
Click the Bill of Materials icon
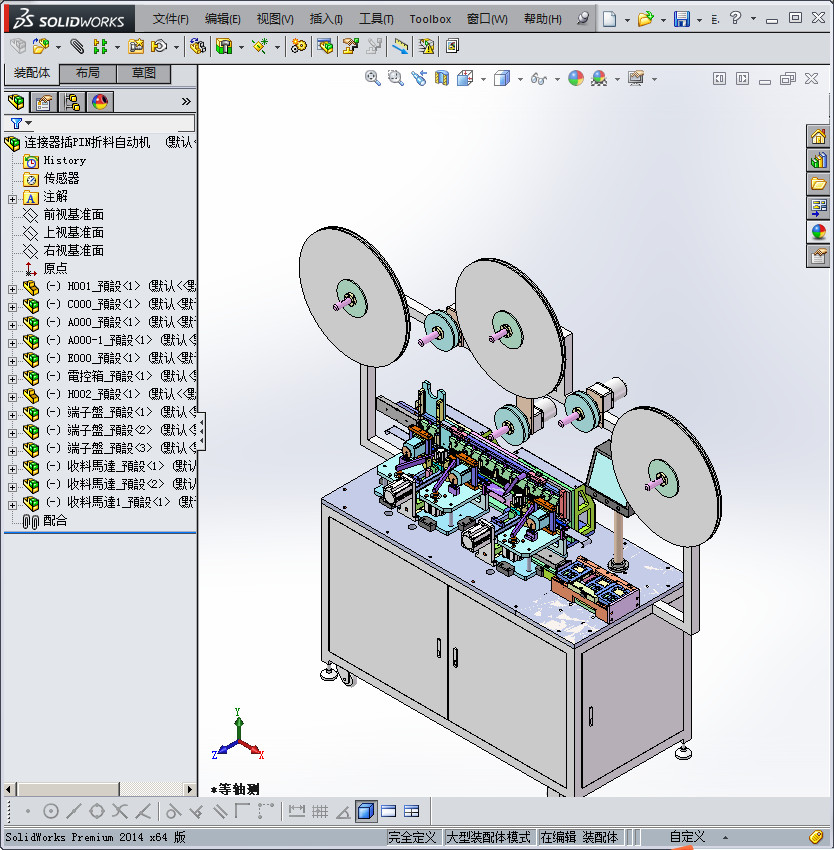325,46
